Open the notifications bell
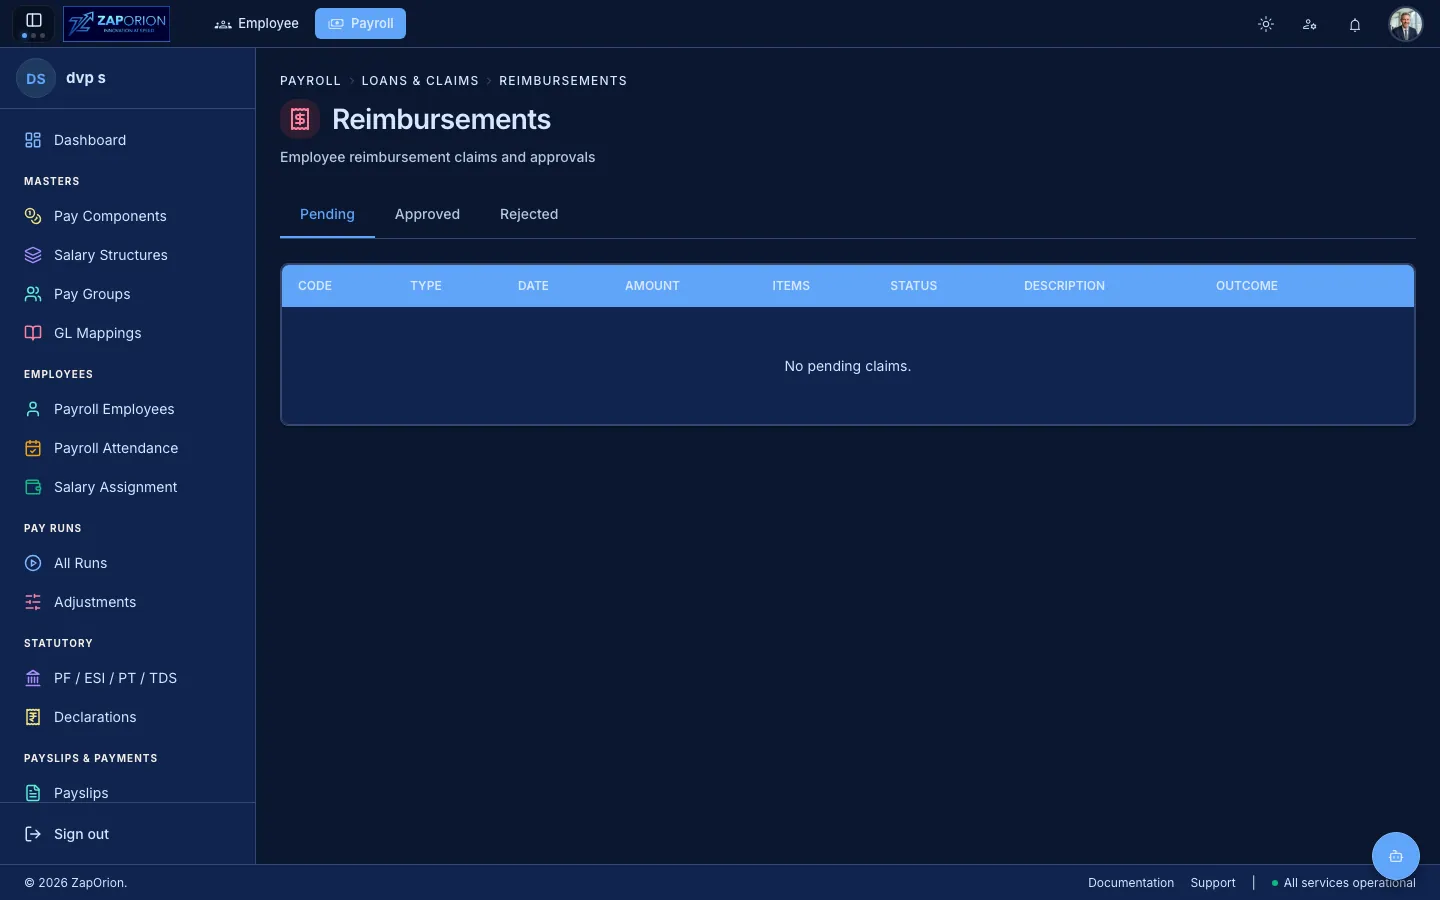The width and height of the screenshot is (1440, 900). 1355,24
